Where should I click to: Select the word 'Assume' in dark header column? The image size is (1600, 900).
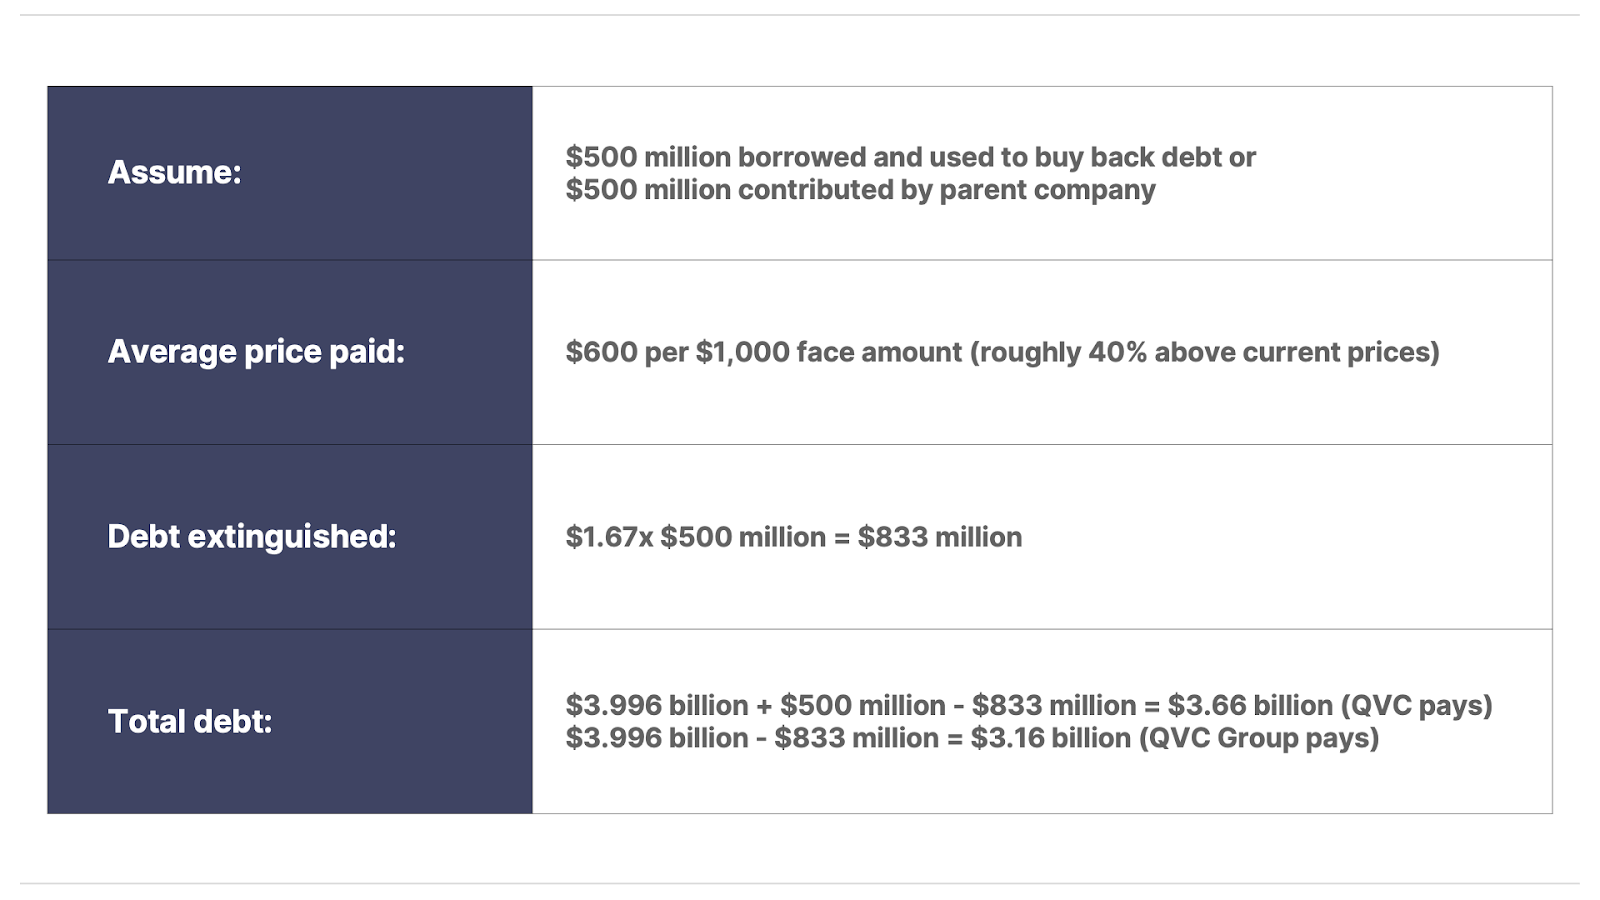pyautogui.click(x=170, y=173)
